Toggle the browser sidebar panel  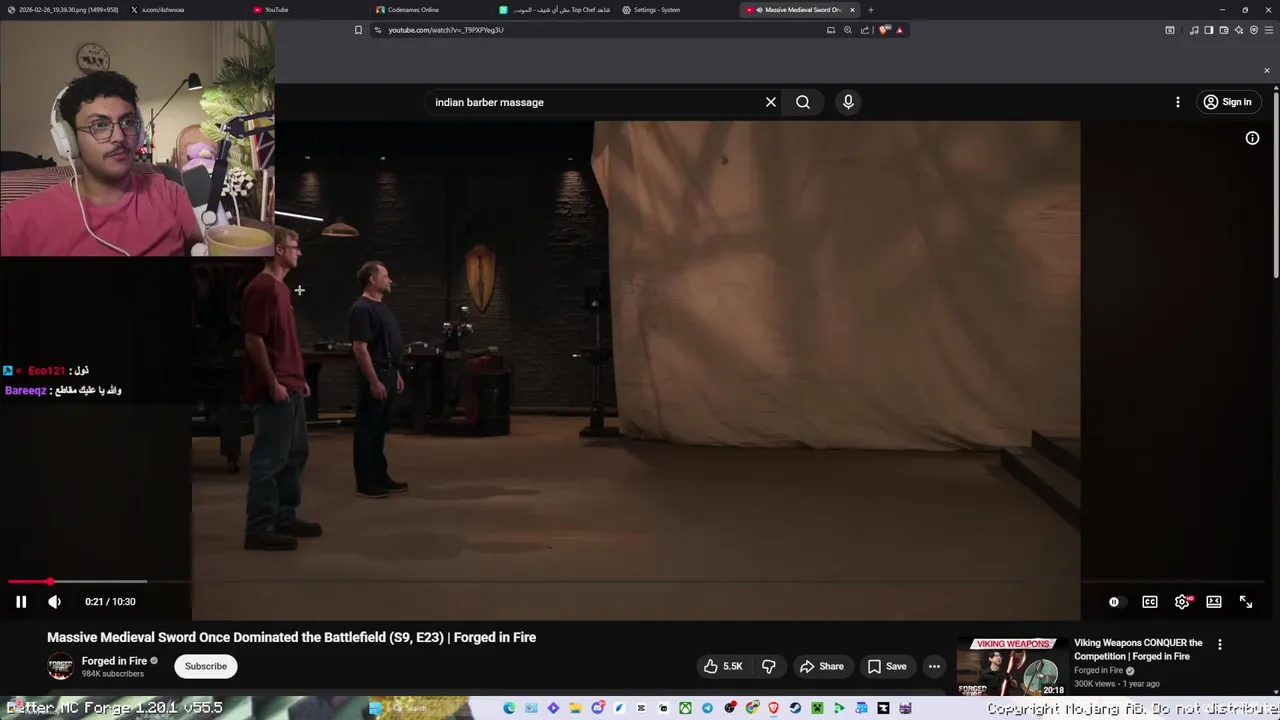[1209, 30]
